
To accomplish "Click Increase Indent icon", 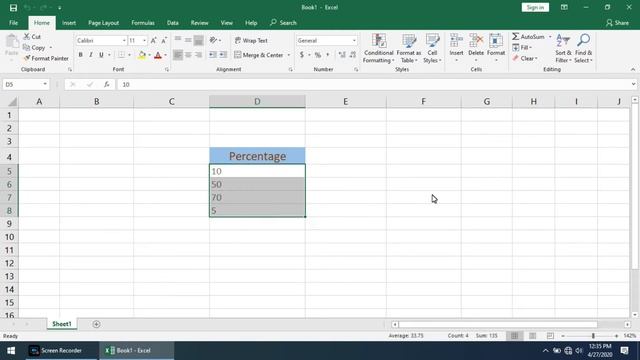I will [223, 55].
